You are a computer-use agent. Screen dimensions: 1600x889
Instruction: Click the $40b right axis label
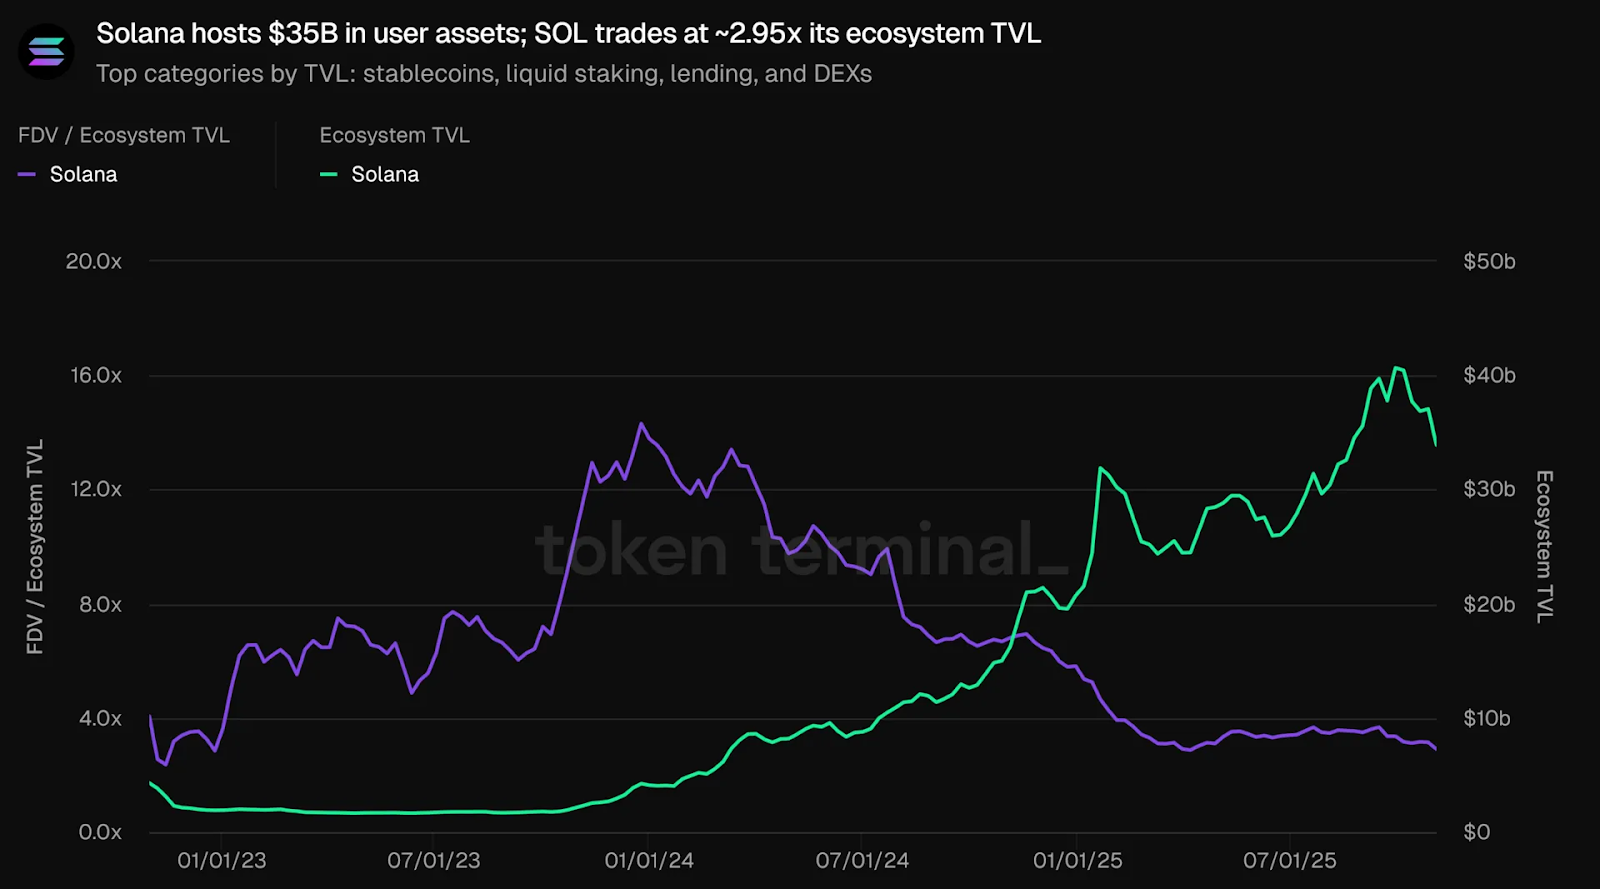pyautogui.click(x=1489, y=376)
